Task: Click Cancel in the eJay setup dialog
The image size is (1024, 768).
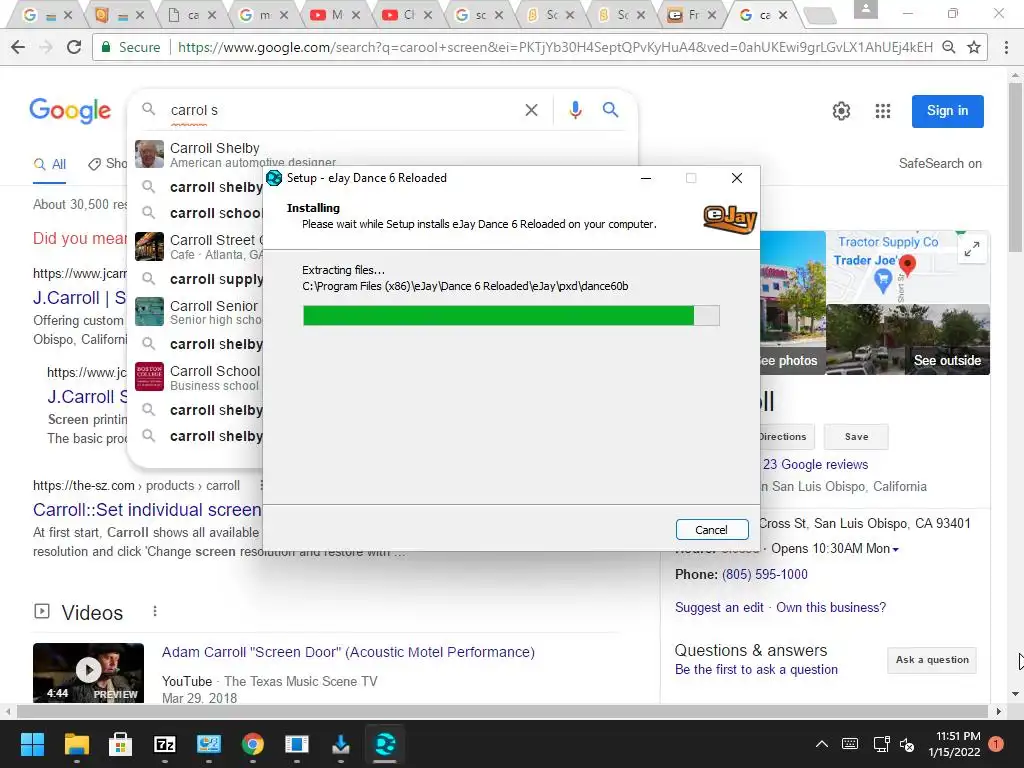Action: click(712, 530)
